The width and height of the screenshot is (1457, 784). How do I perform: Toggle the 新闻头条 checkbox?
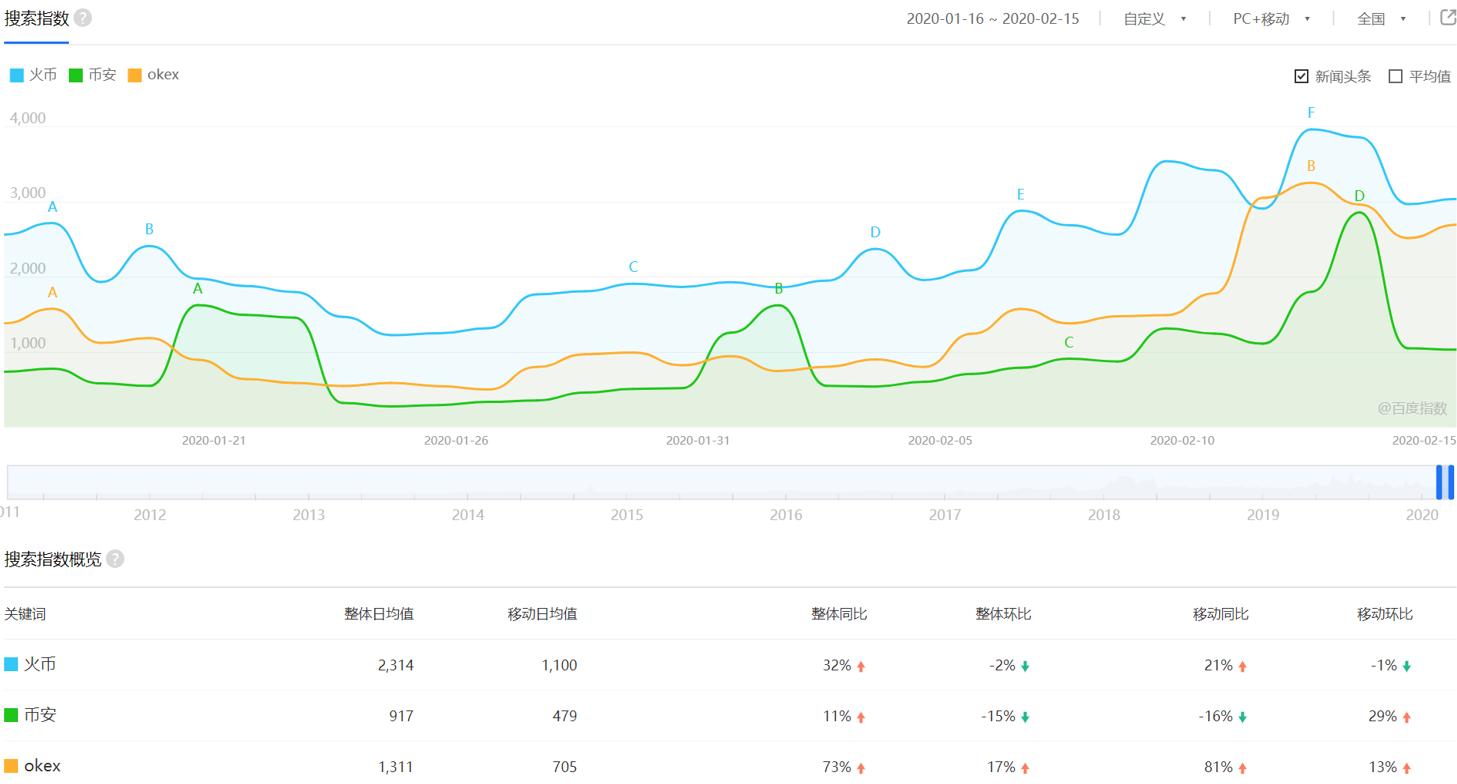1301,76
